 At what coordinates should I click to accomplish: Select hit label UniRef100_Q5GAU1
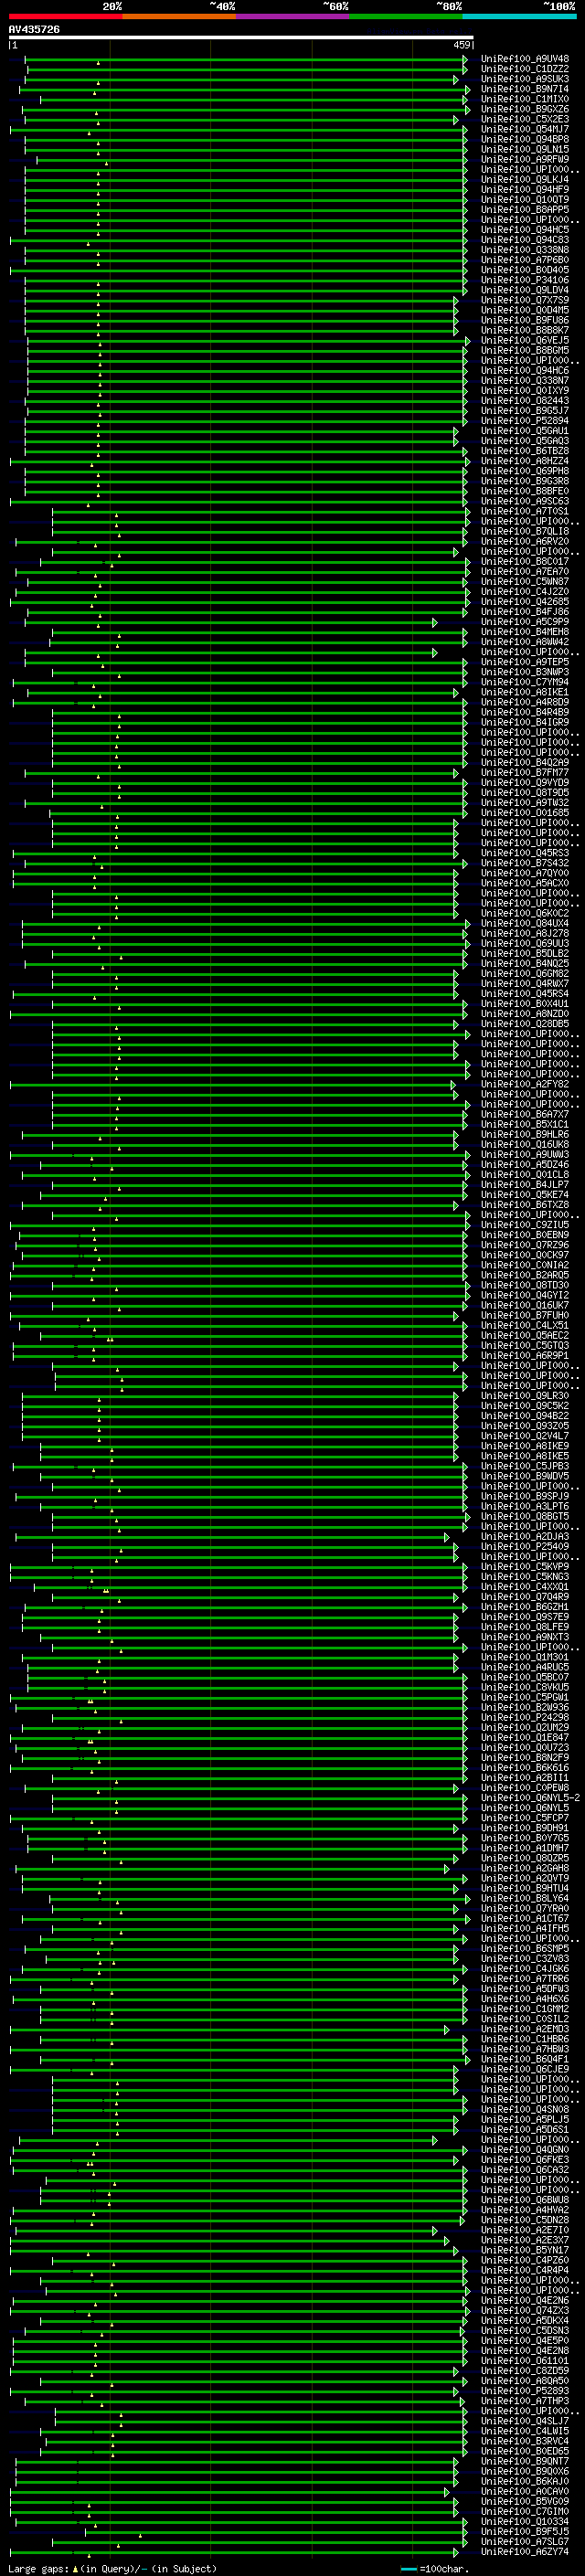pos(525,431)
